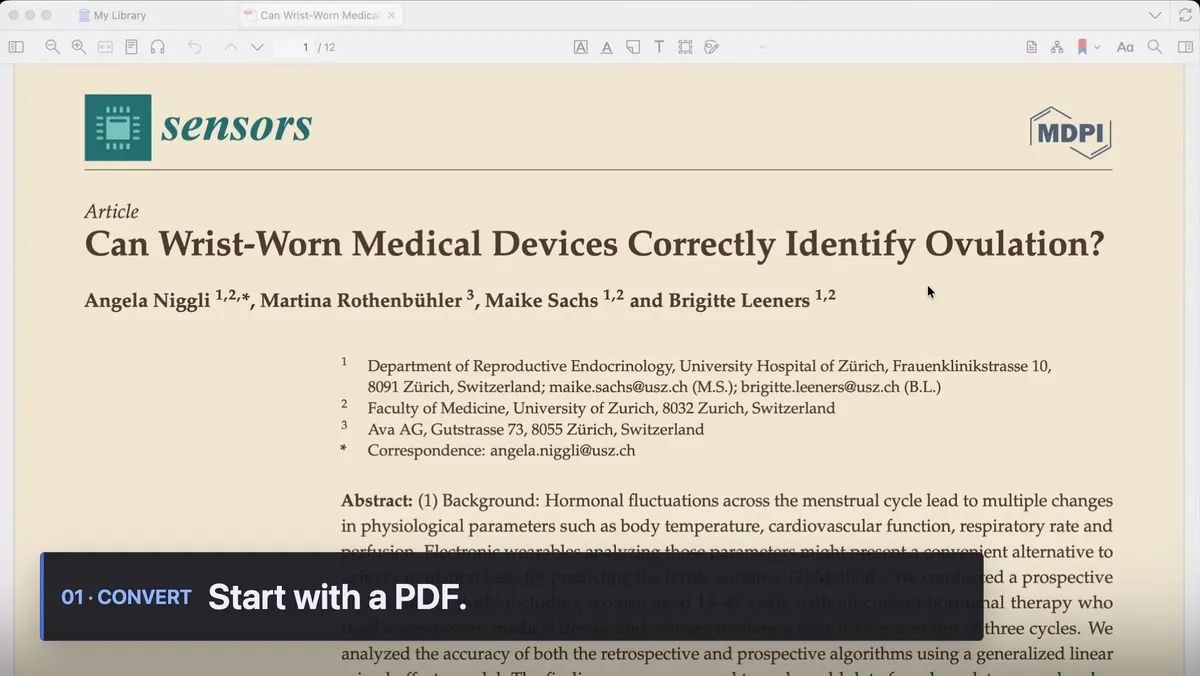Viewport: 1200px width, 676px height.
Task: Open the related items hierarchy icon
Action: coord(1057,47)
